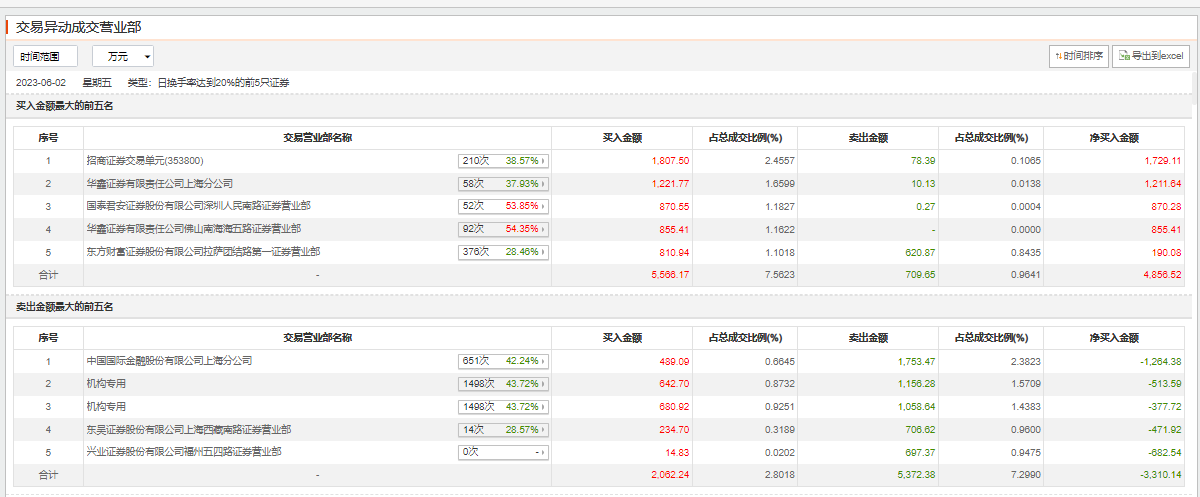The image size is (1200, 497).
Task: Open the 210次 38.57% badge for 招商证券
Action: [504, 160]
